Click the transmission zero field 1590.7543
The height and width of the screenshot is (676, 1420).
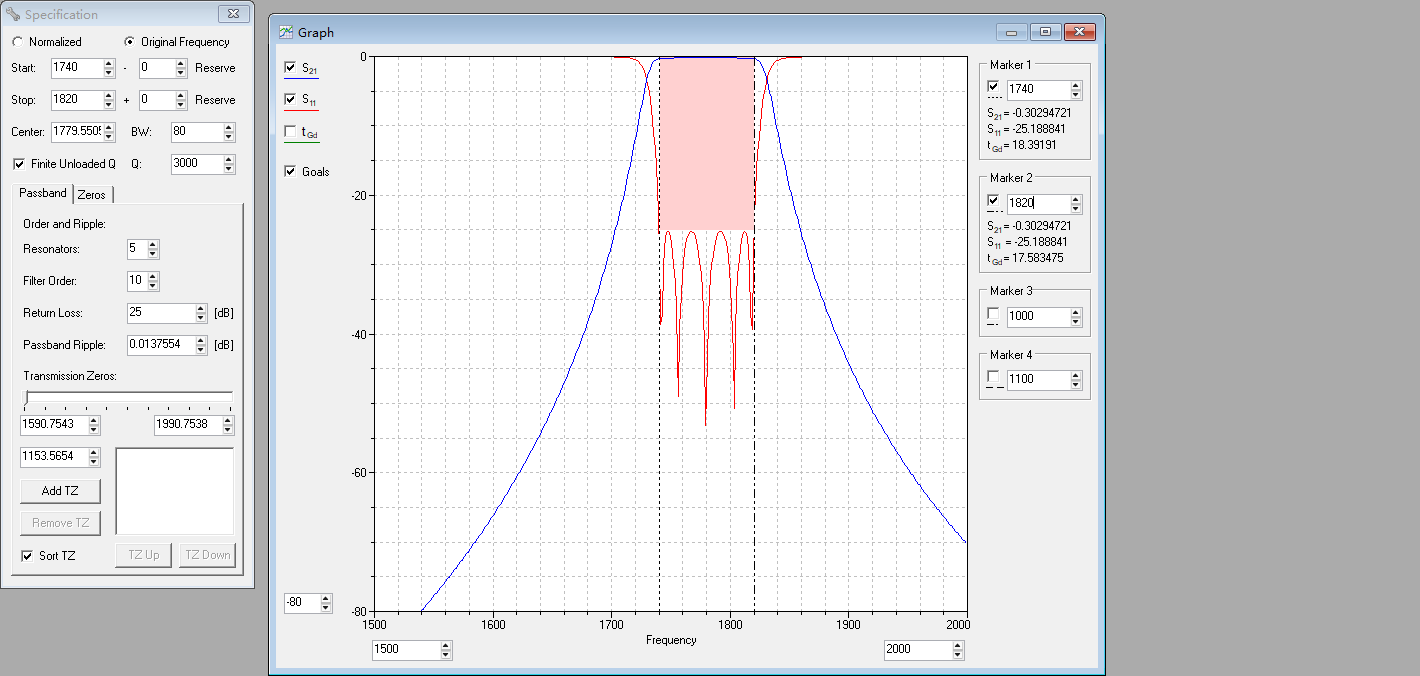pos(54,425)
